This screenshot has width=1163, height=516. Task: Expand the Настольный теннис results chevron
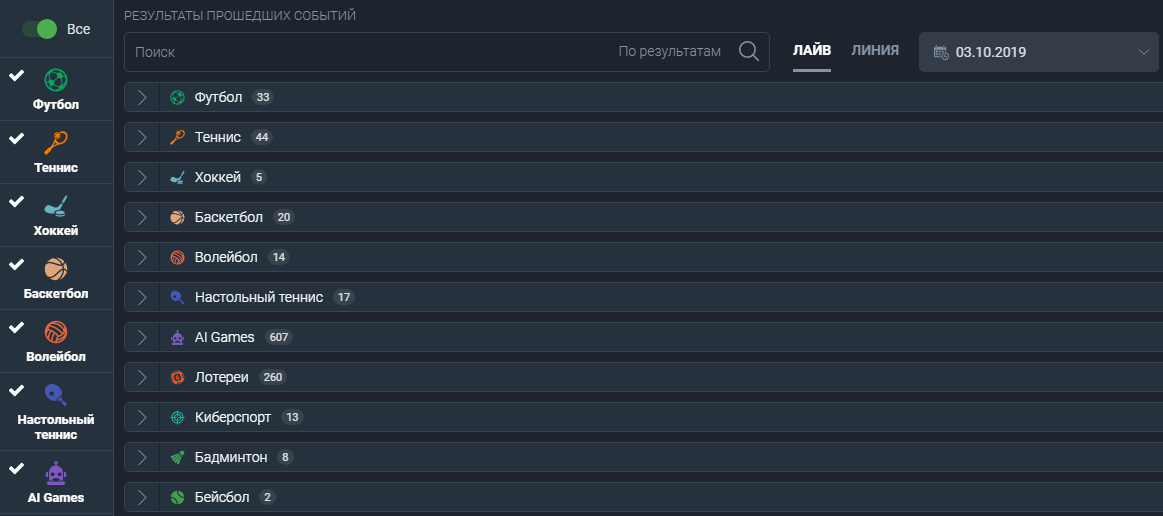142,297
